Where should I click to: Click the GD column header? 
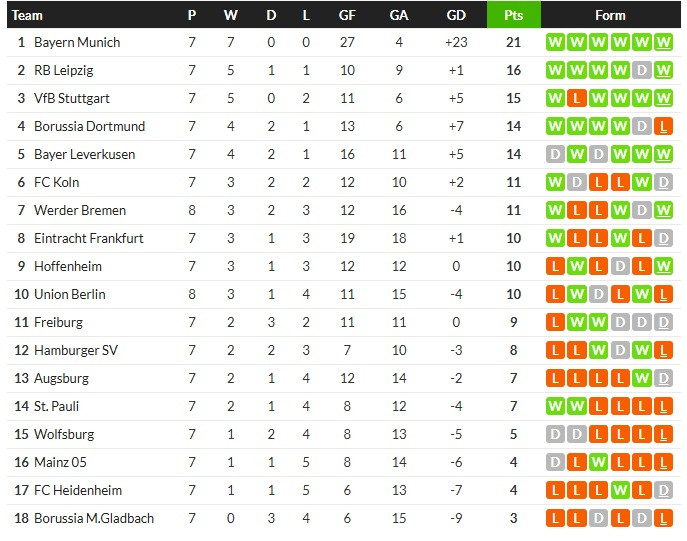pyautogui.click(x=456, y=15)
